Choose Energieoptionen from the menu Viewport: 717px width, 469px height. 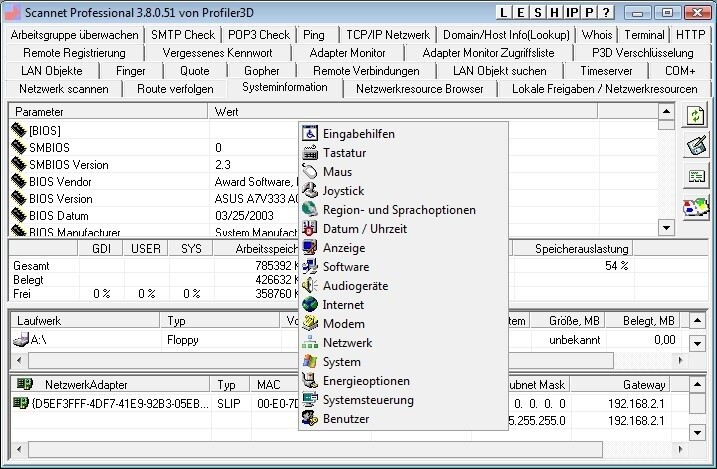pyautogui.click(x=403, y=381)
